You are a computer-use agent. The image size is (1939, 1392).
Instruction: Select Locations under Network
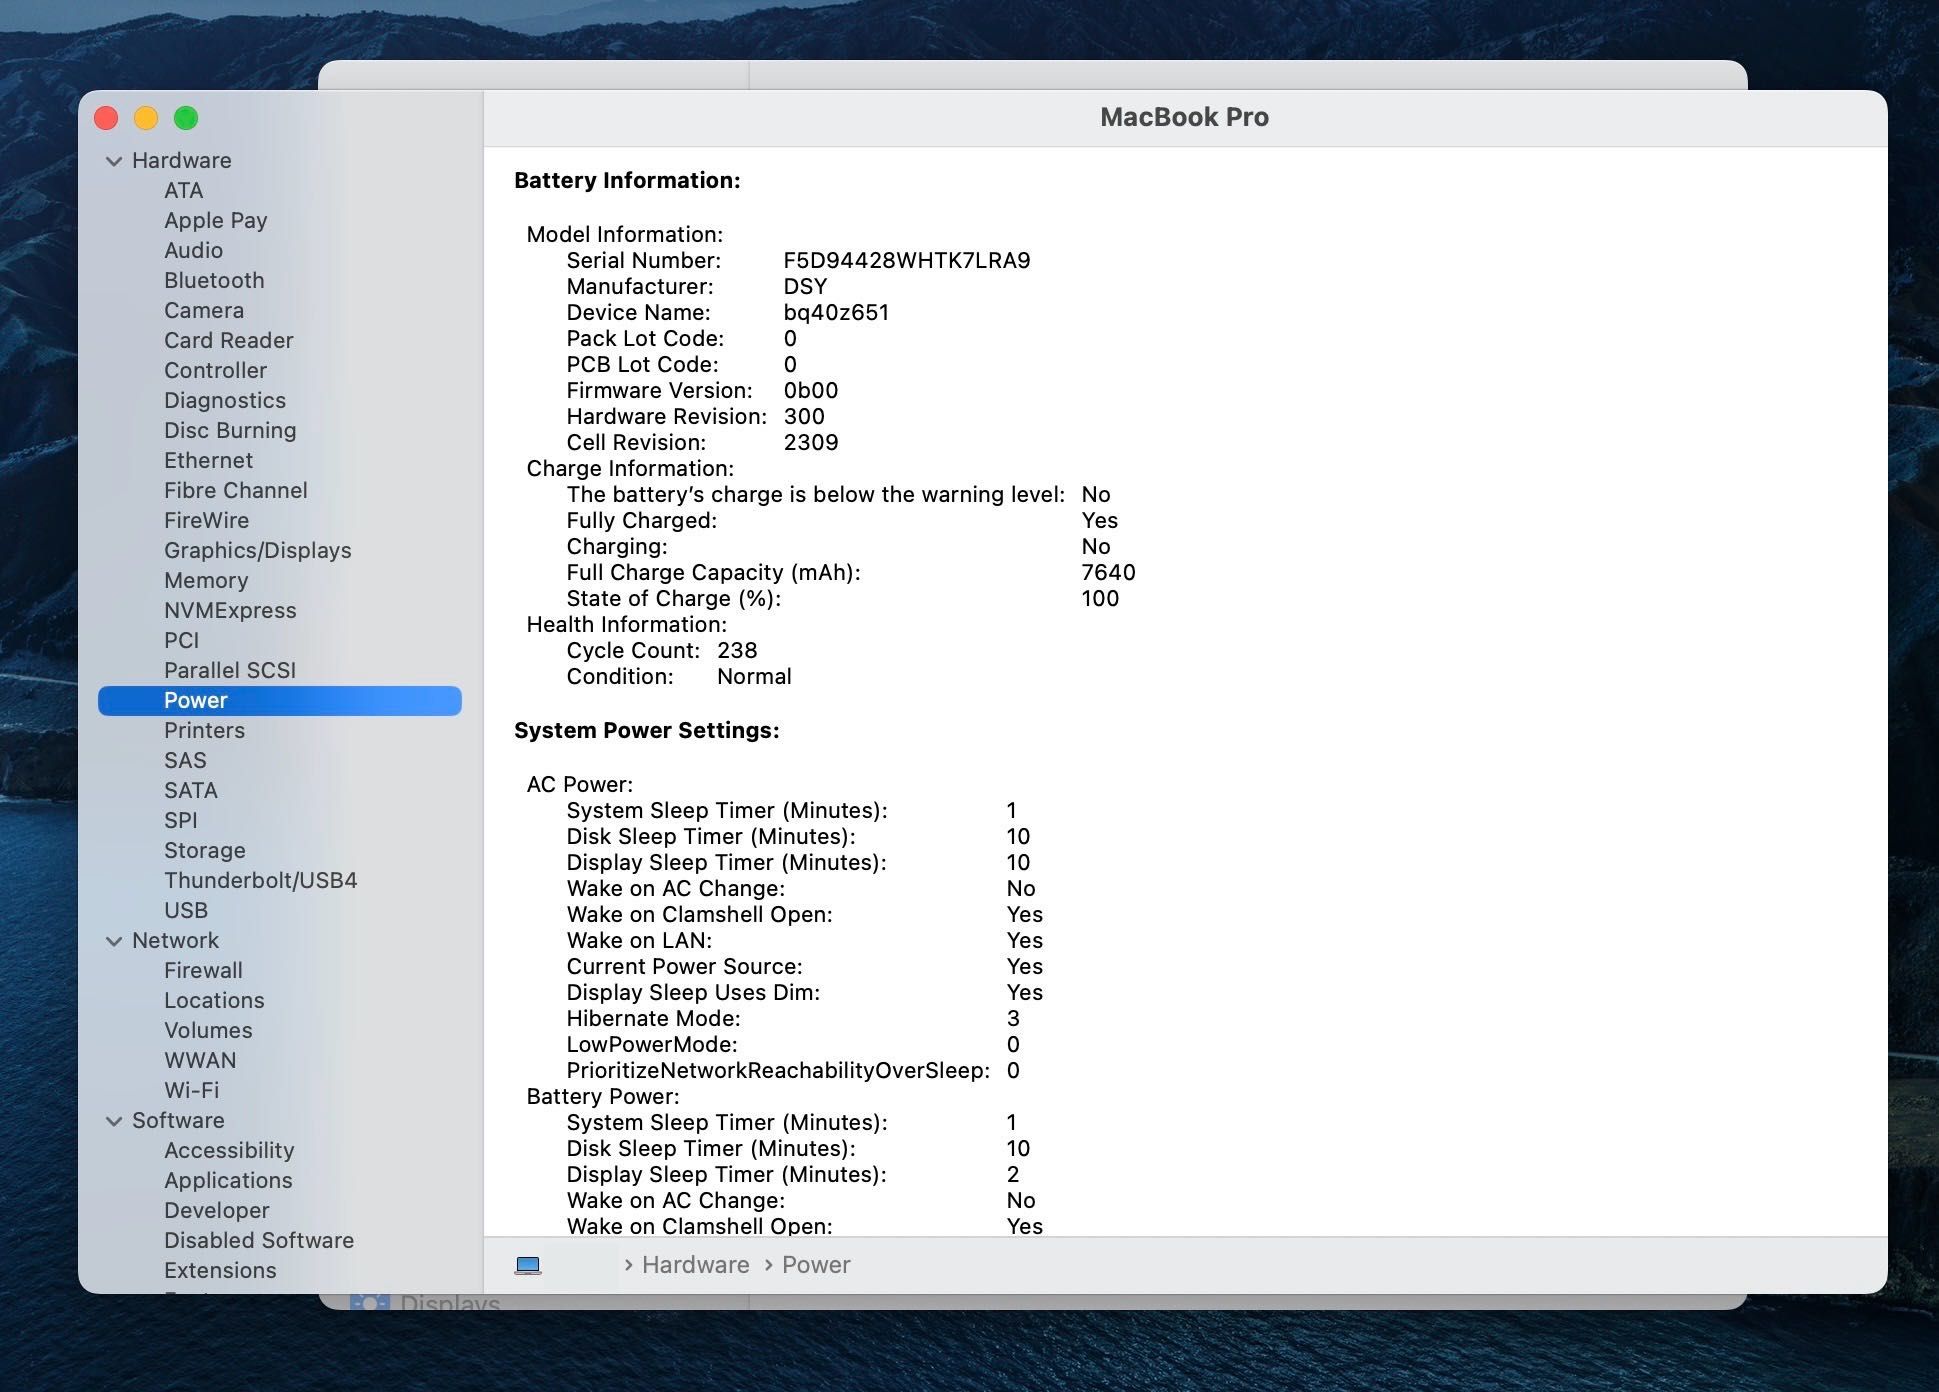214,1001
